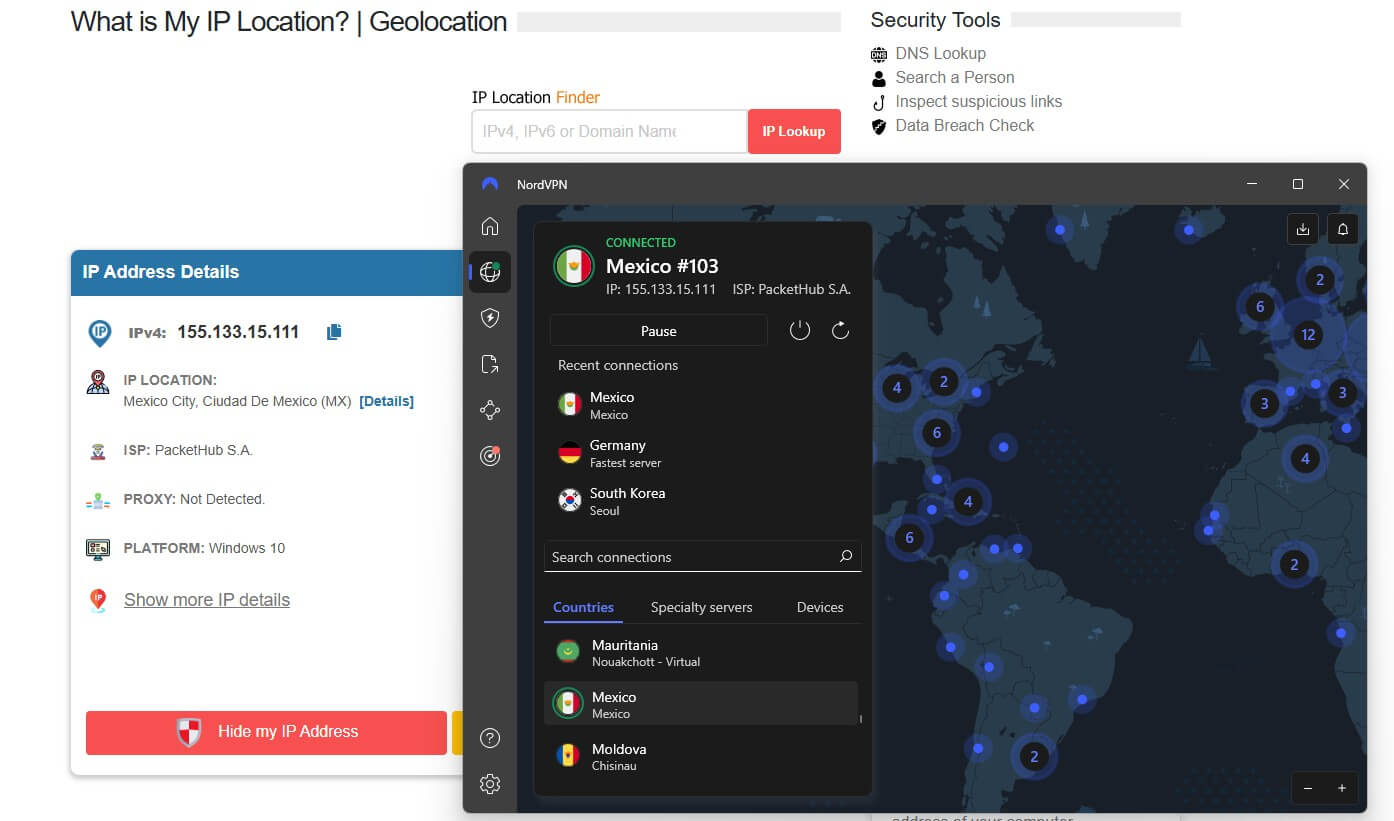Viewport: 1394px width, 821px height.
Task: Click the hook icon for suspicious links
Action: [x=879, y=102]
